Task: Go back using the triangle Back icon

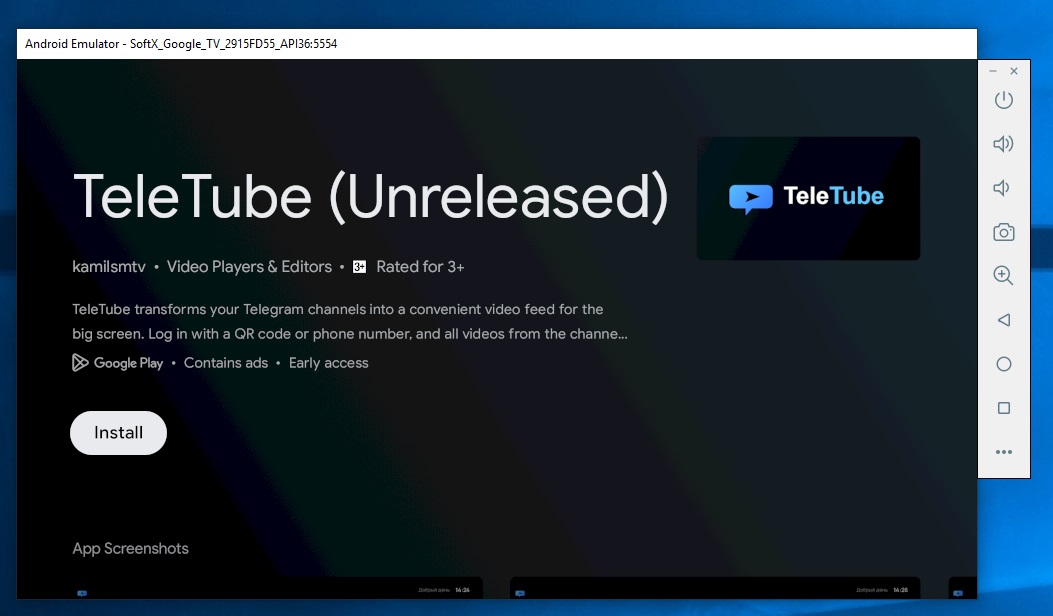Action: (x=1003, y=320)
